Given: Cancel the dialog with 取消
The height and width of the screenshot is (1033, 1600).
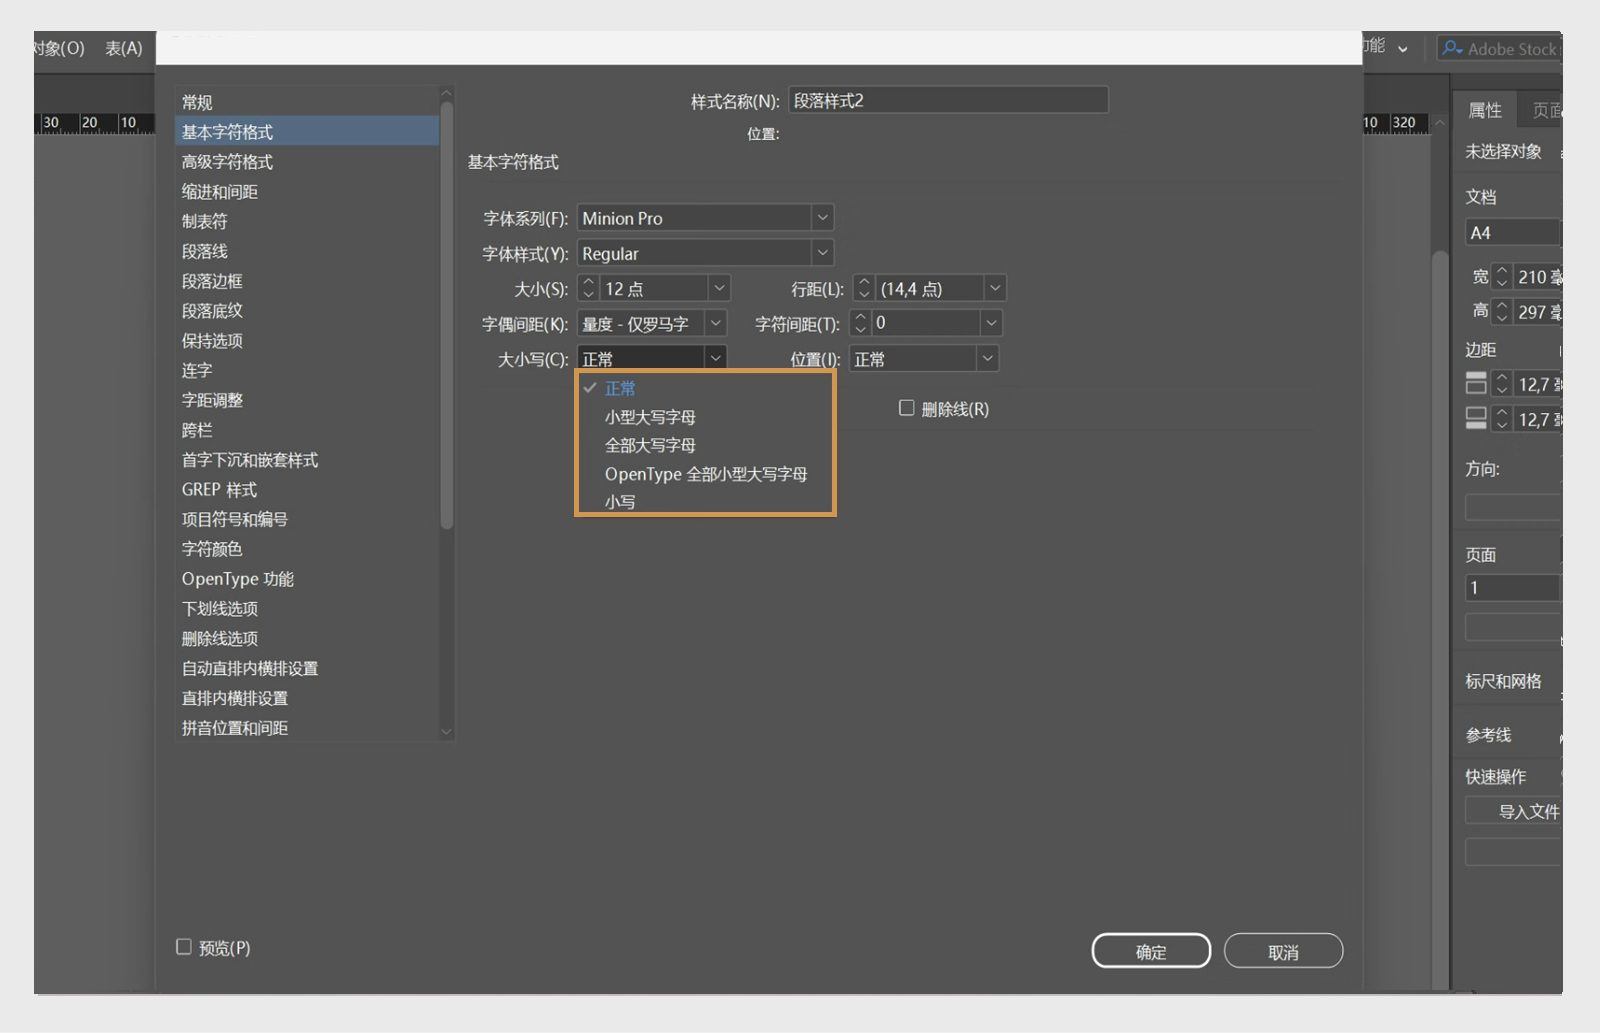Looking at the screenshot, I should point(1283,951).
